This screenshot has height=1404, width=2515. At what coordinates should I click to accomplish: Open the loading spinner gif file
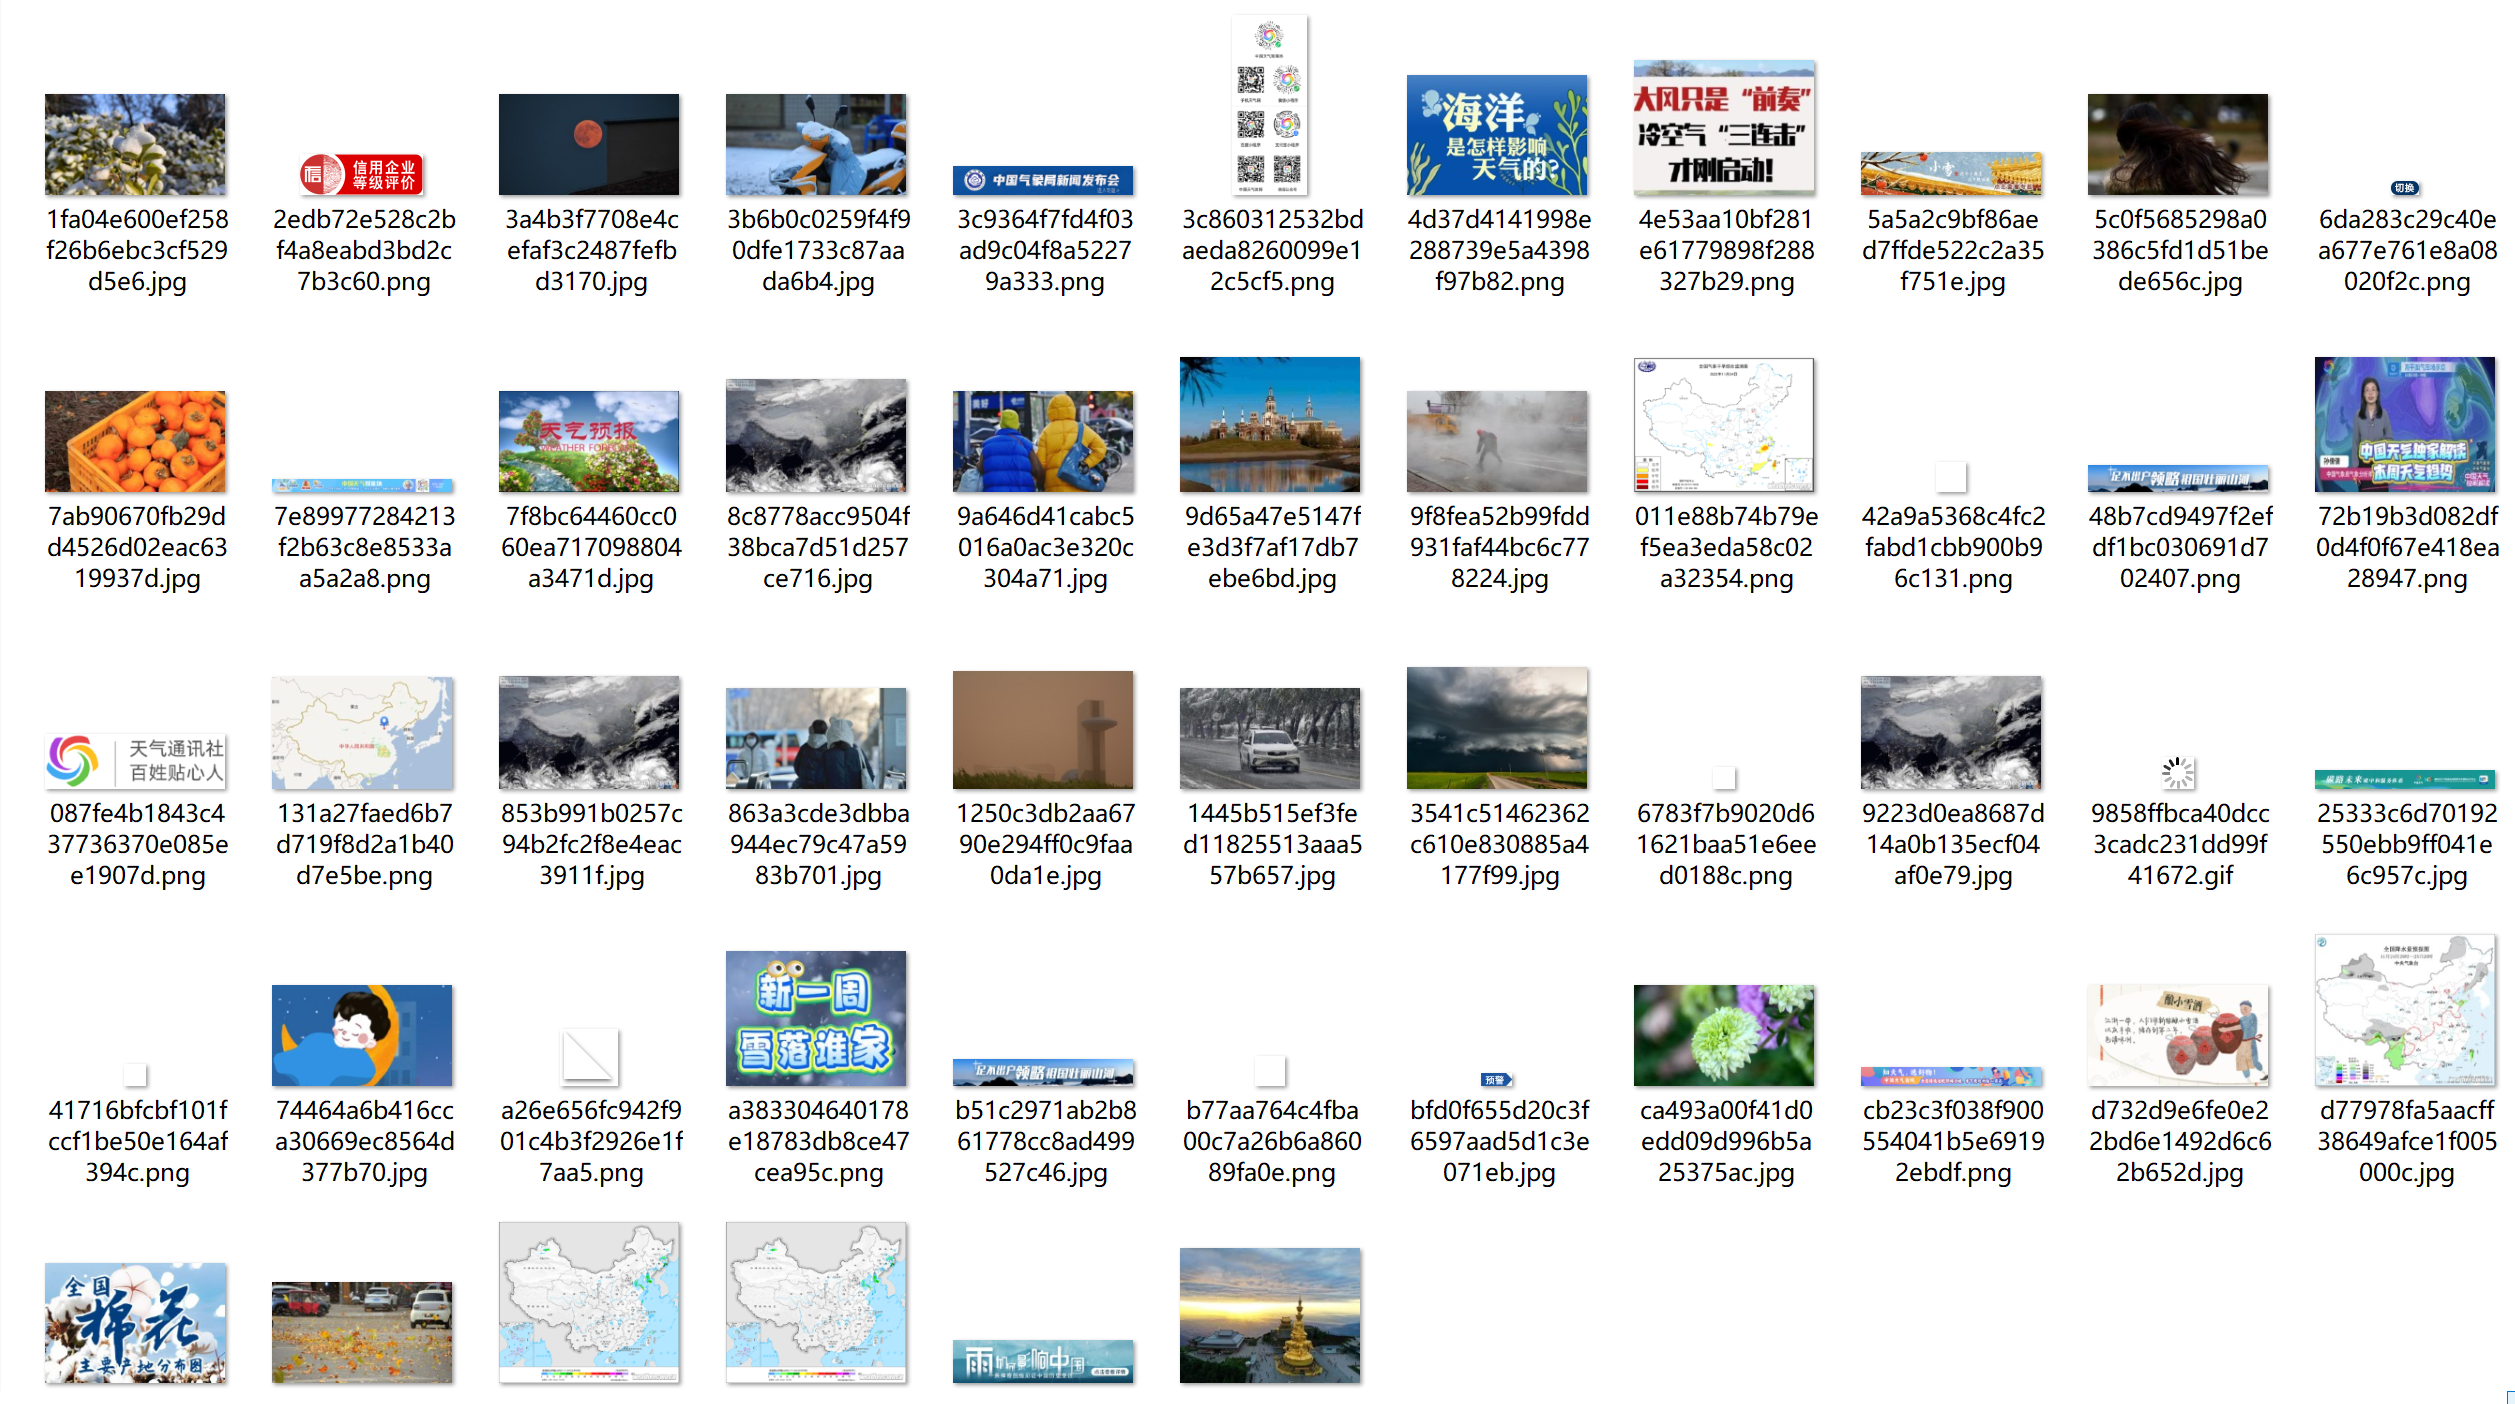(x=2178, y=773)
